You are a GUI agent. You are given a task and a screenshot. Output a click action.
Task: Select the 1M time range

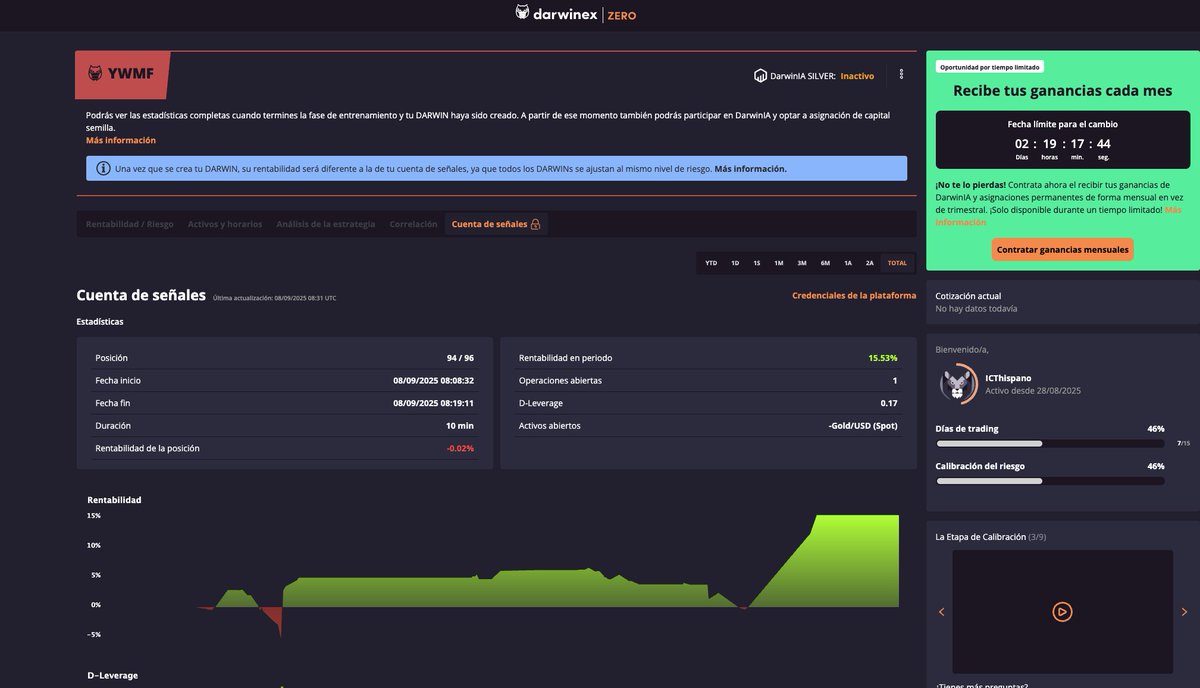[779, 263]
